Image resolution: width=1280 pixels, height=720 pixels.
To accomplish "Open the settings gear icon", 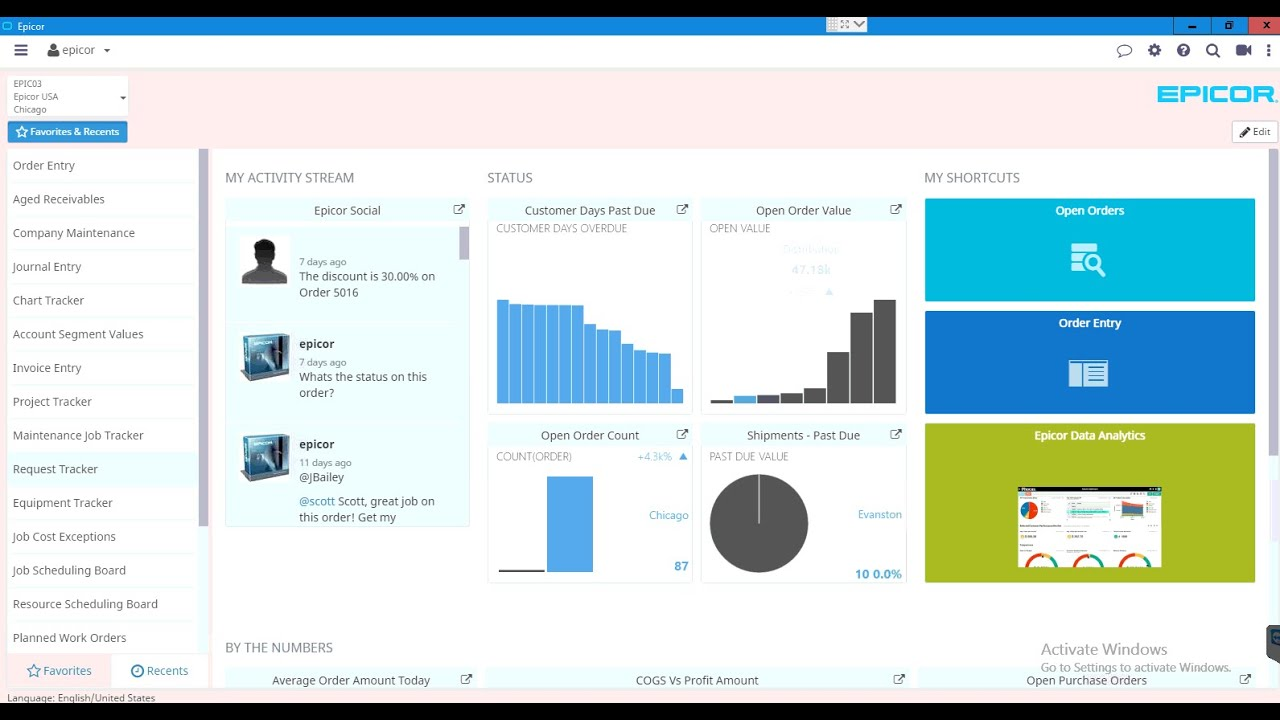I will coord(1154,50).
